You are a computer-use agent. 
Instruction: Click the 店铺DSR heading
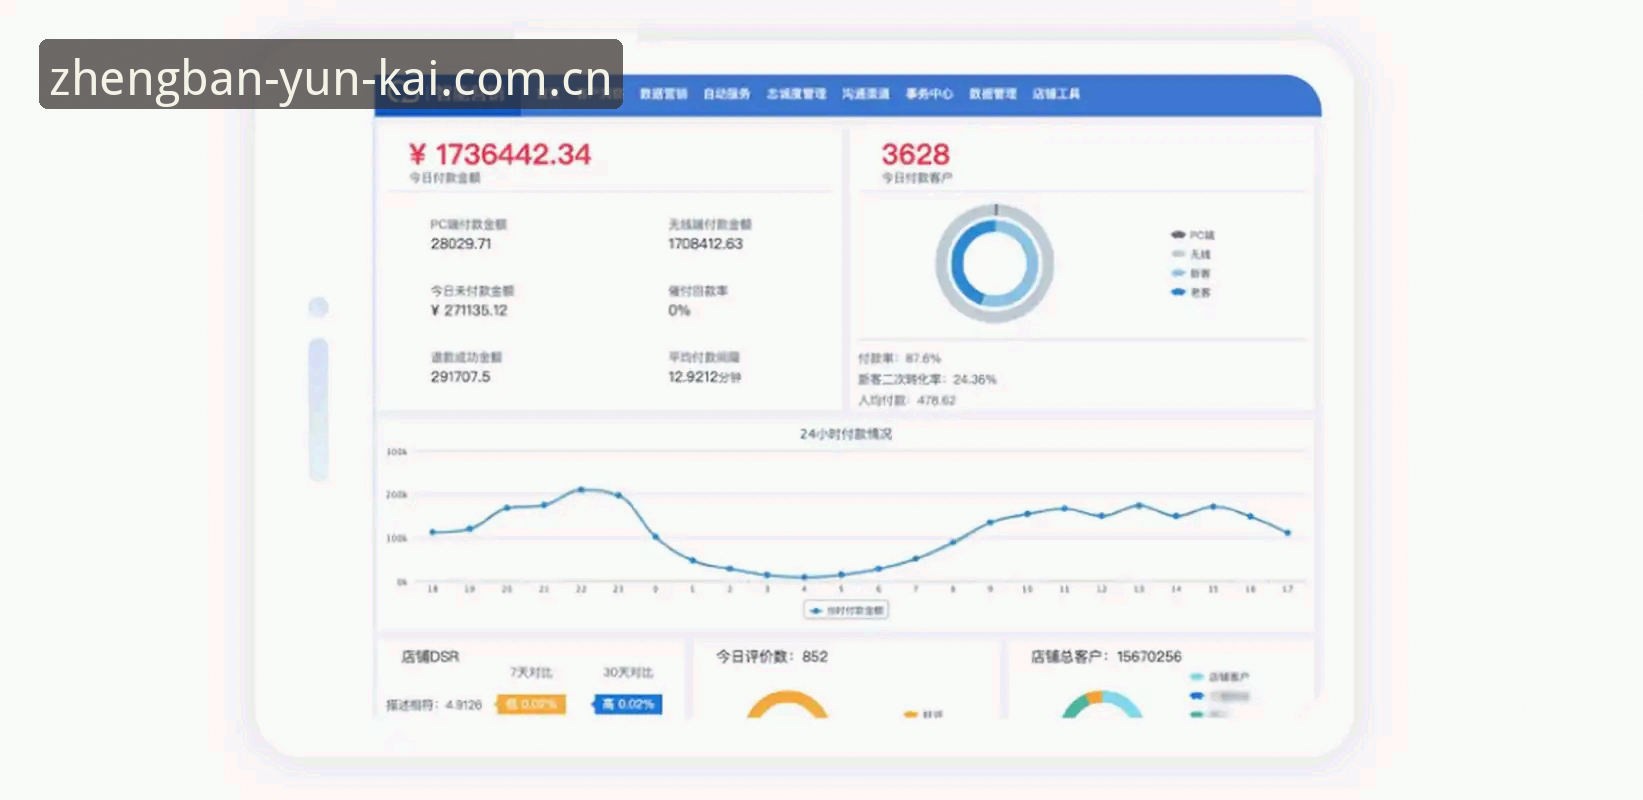pos(430,657)
